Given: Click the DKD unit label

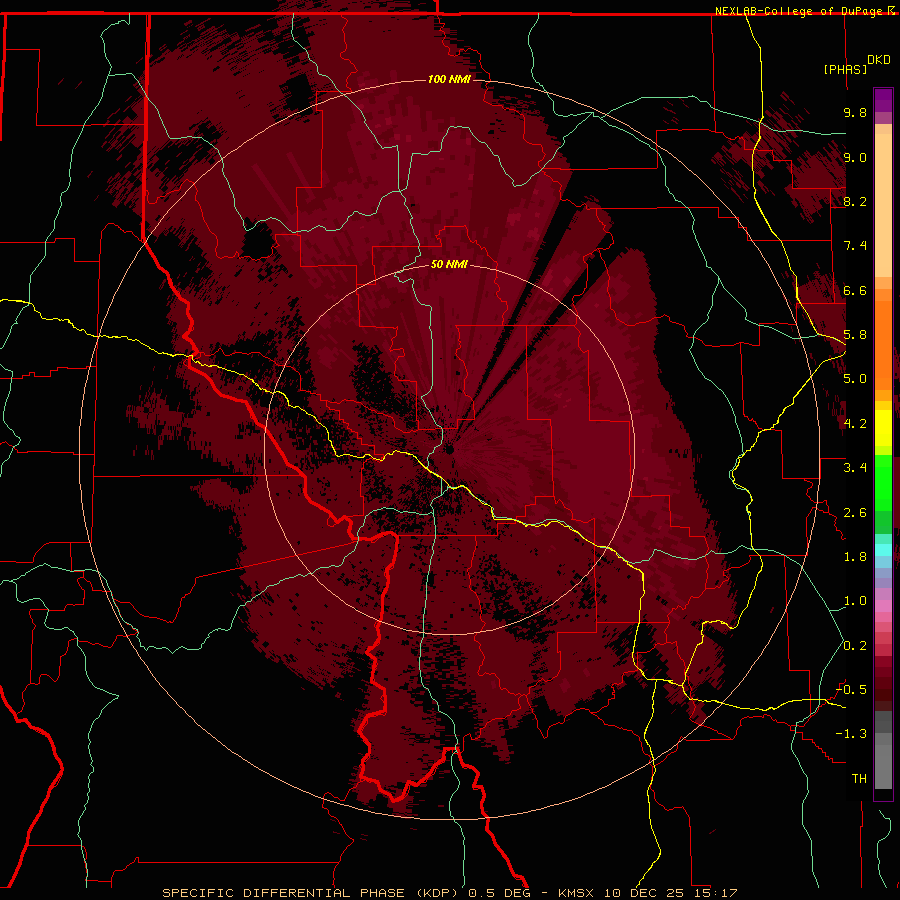Looking at the screenshot, I should pyautogui.click(x=879, y=60).
